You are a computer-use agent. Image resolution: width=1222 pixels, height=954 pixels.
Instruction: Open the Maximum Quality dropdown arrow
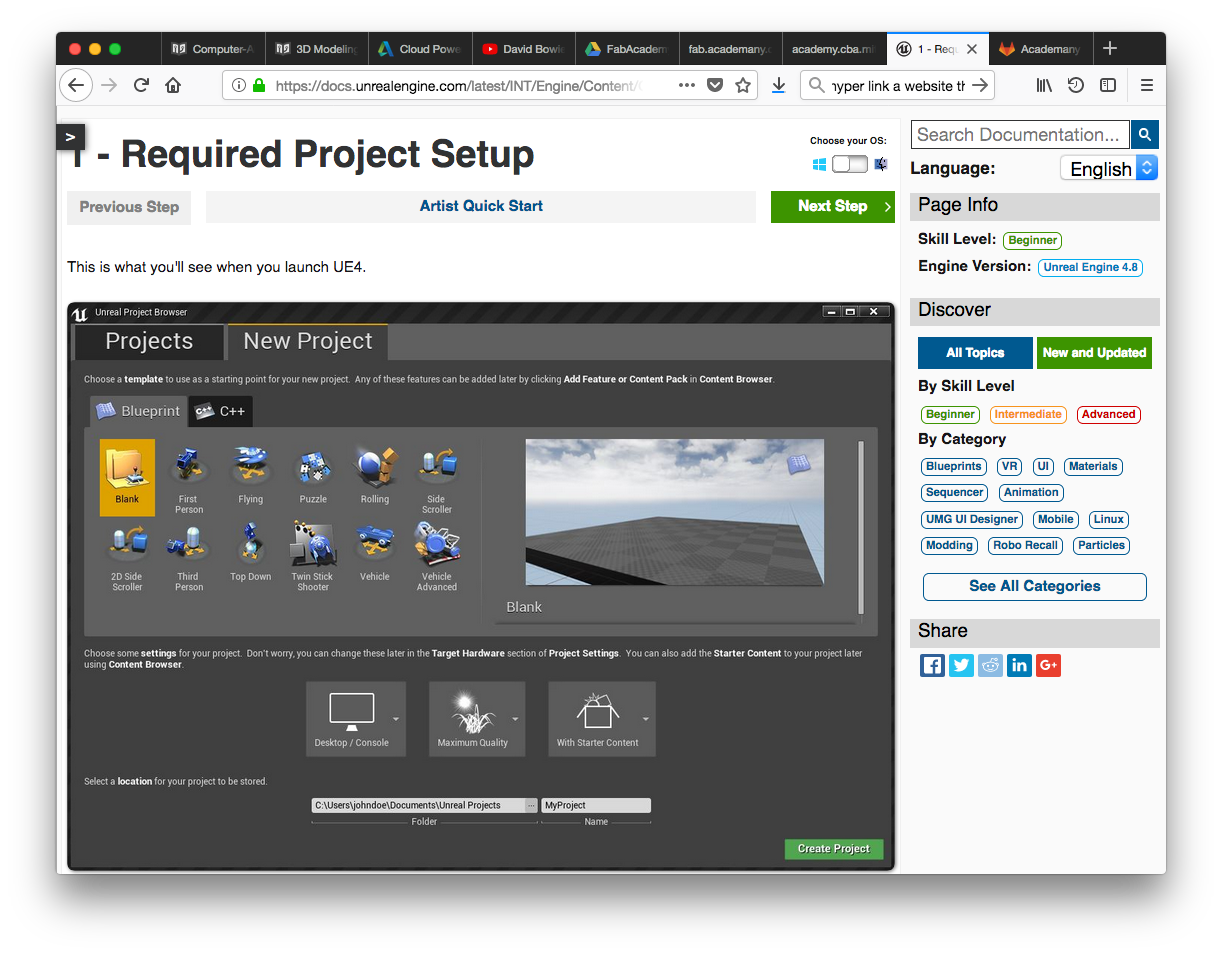pos(516,719)
